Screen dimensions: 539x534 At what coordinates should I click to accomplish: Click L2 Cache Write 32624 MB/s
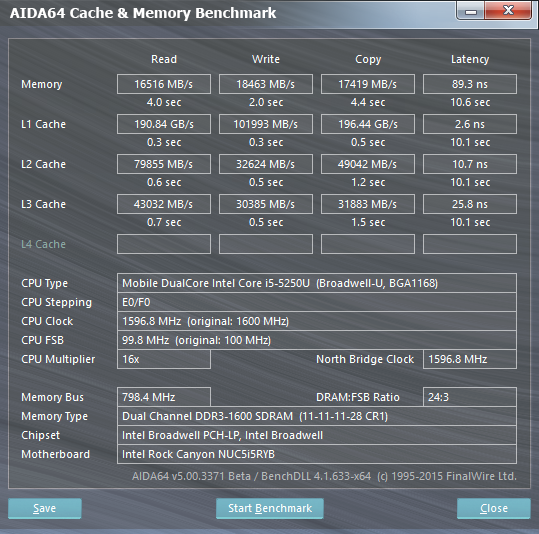coord(266,164)
